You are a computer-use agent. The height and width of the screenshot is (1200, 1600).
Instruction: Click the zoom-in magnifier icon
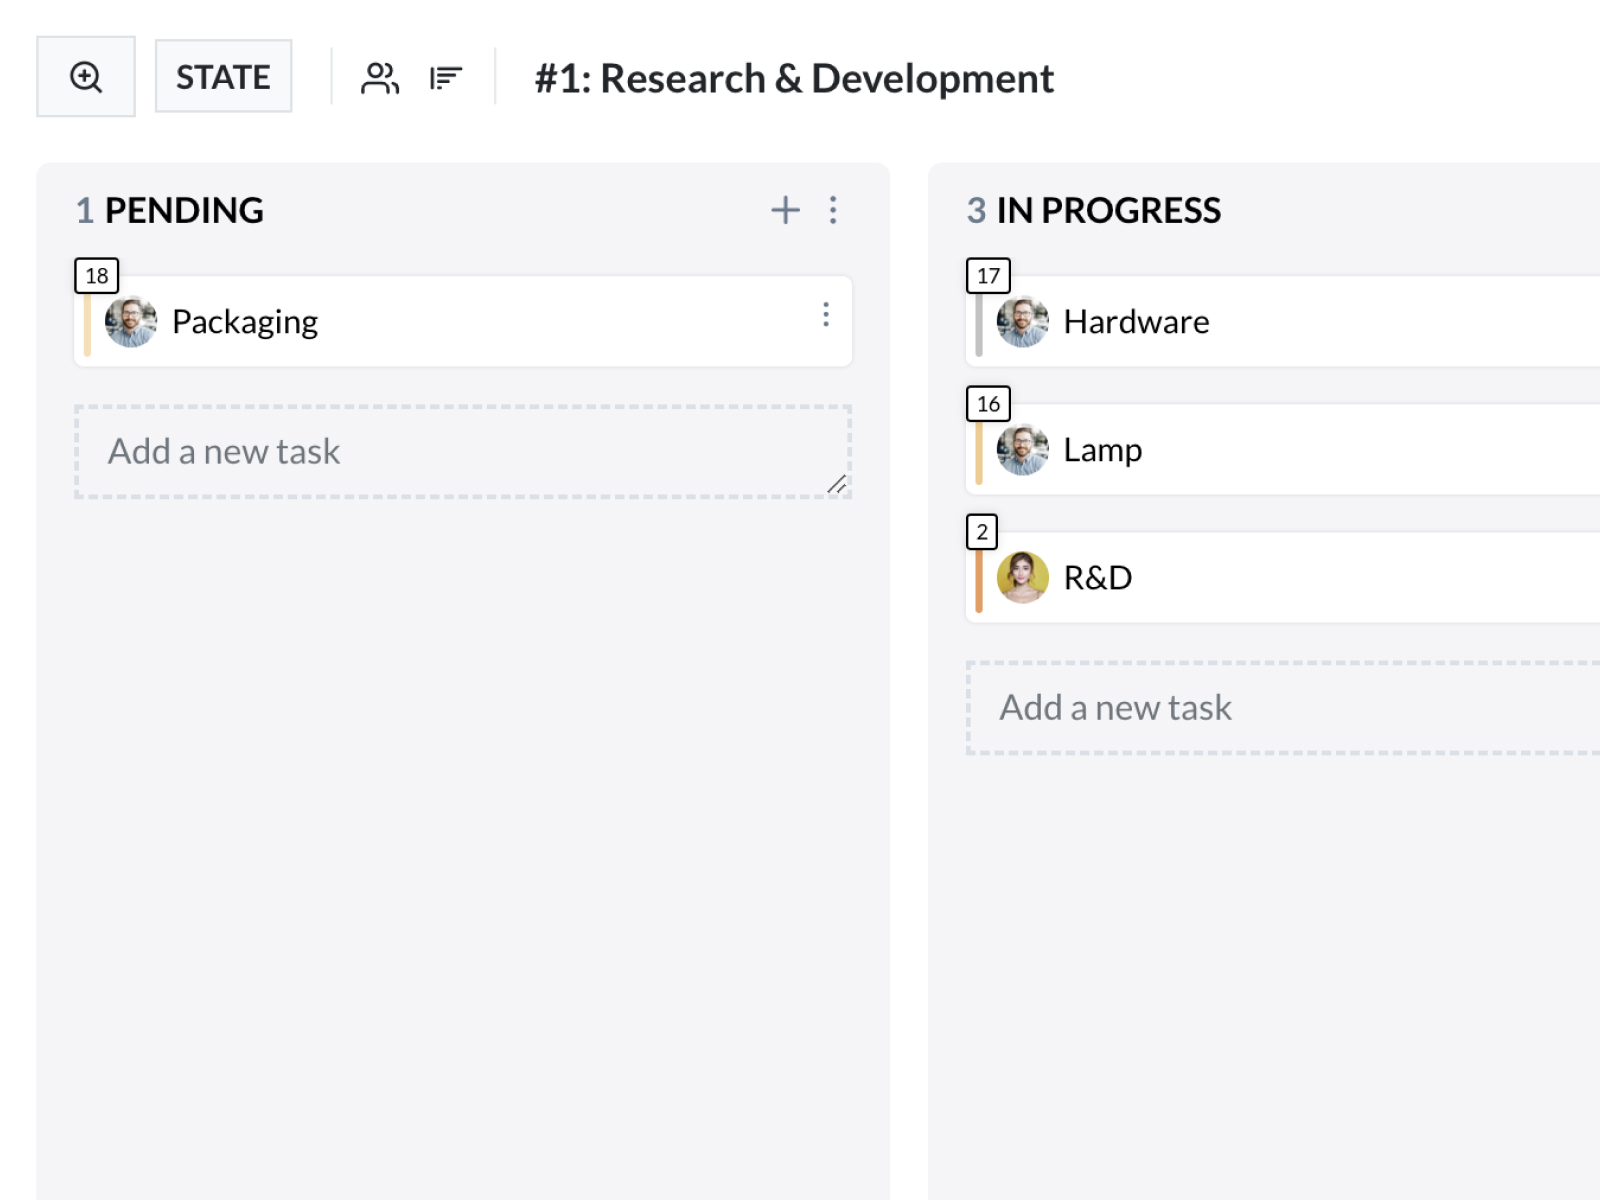click(x=86, y=77)
